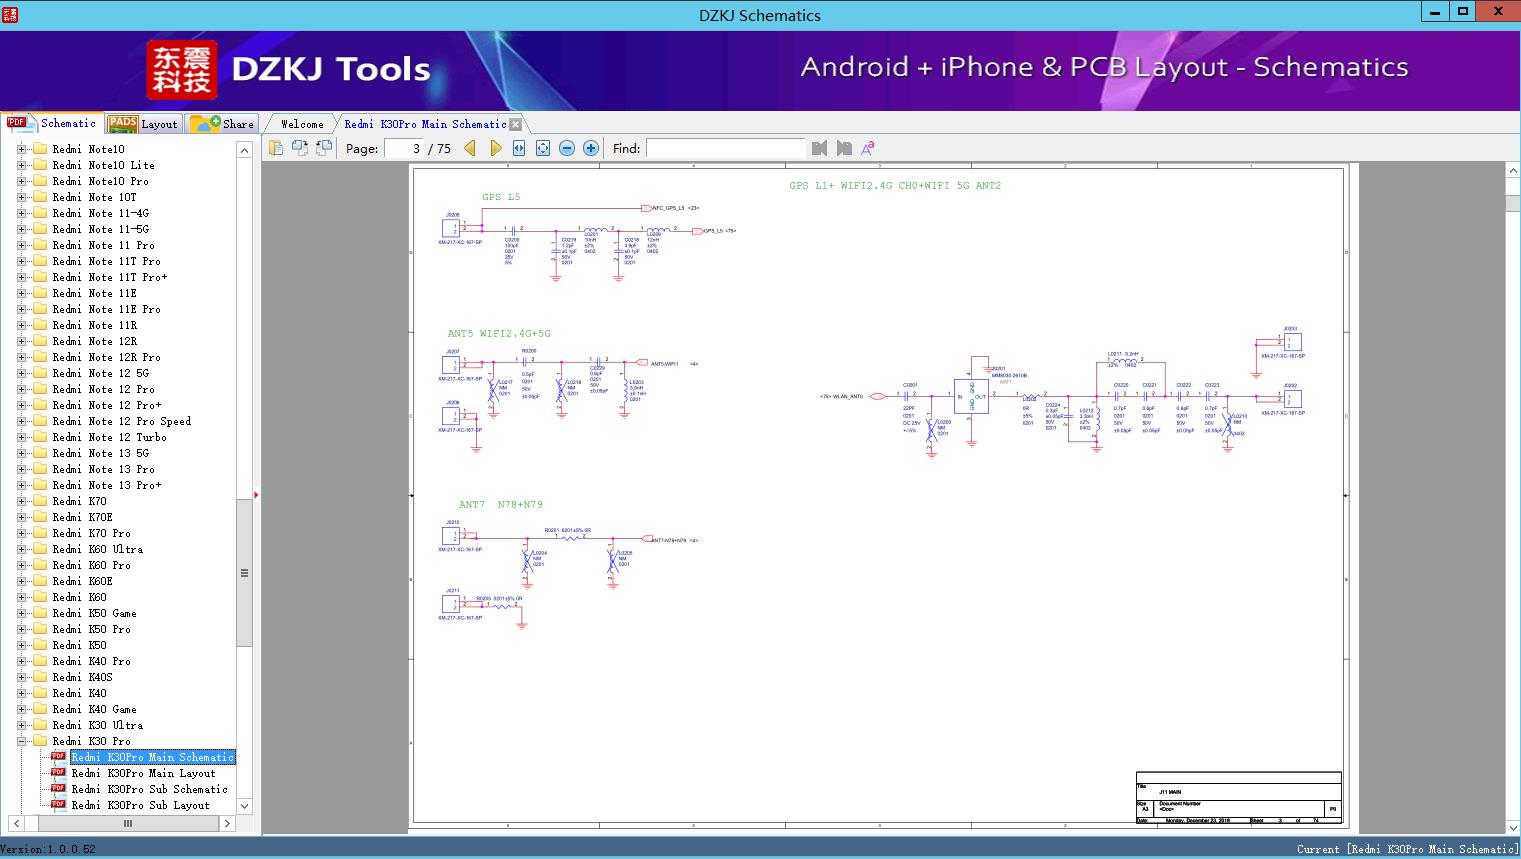Click the Redmi K70E folder icon
The width and height of the screenshot is (1521, 859).
pos(40,517)
